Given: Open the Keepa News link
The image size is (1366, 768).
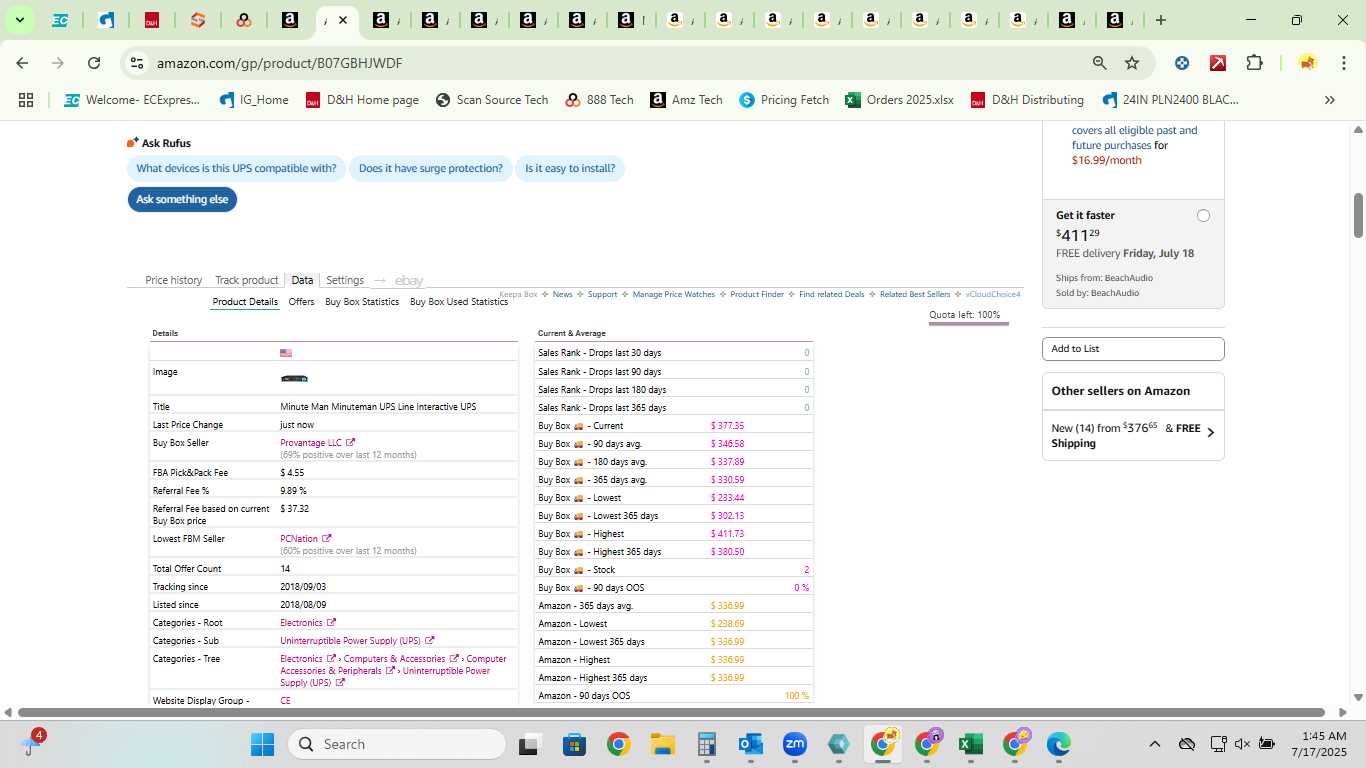Looking at the screenshot, I should click(562, 295).
